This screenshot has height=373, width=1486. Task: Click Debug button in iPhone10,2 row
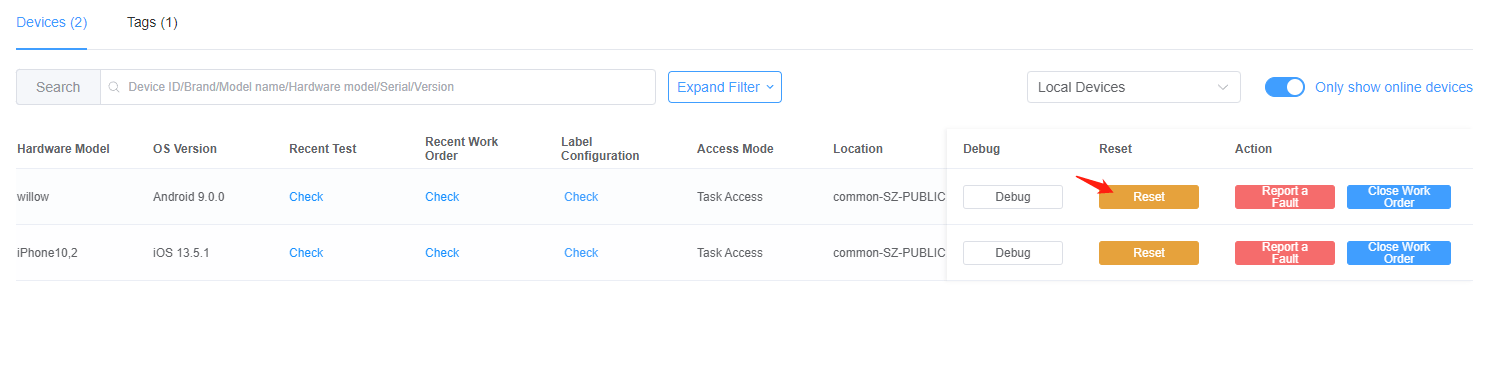[x=1013, y=253]
